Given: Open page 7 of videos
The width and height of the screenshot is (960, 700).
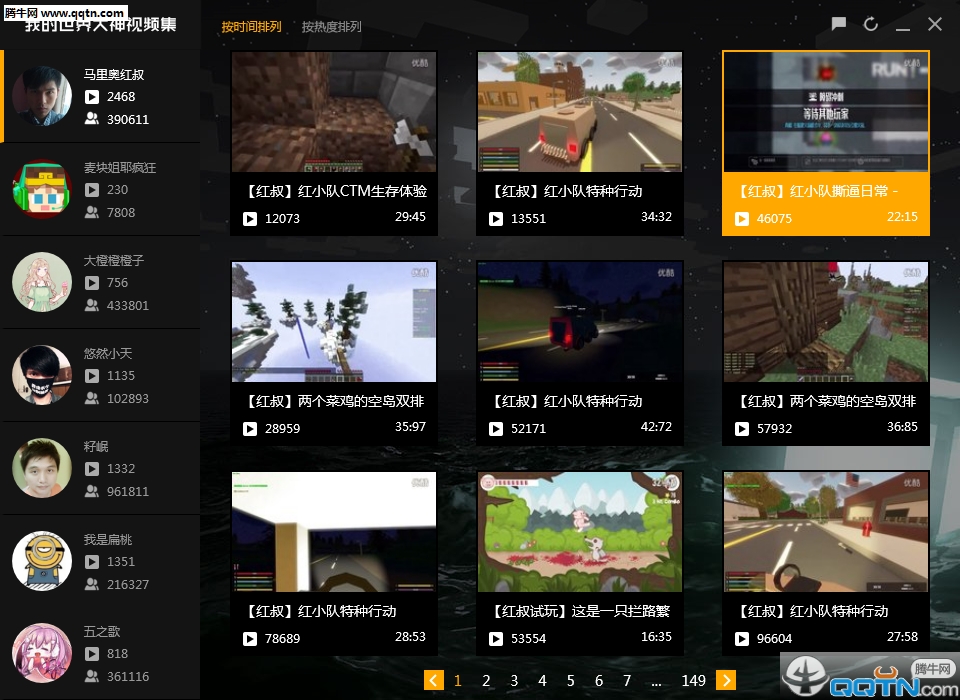Looking at the screenshot, I should [627, 680].
